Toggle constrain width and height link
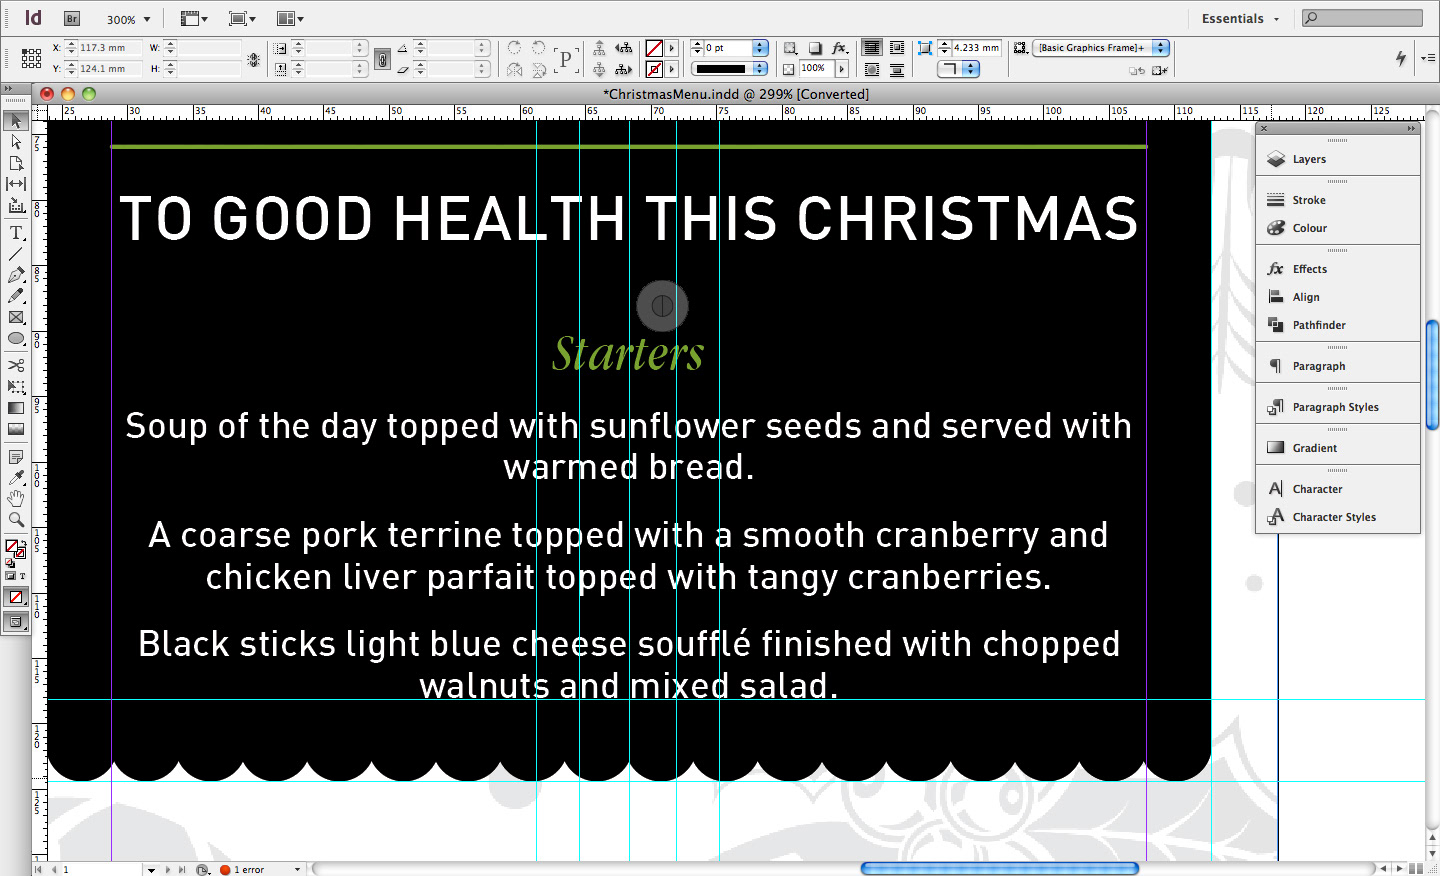Screen dimensions: 1440x876 tap(254, 59)
